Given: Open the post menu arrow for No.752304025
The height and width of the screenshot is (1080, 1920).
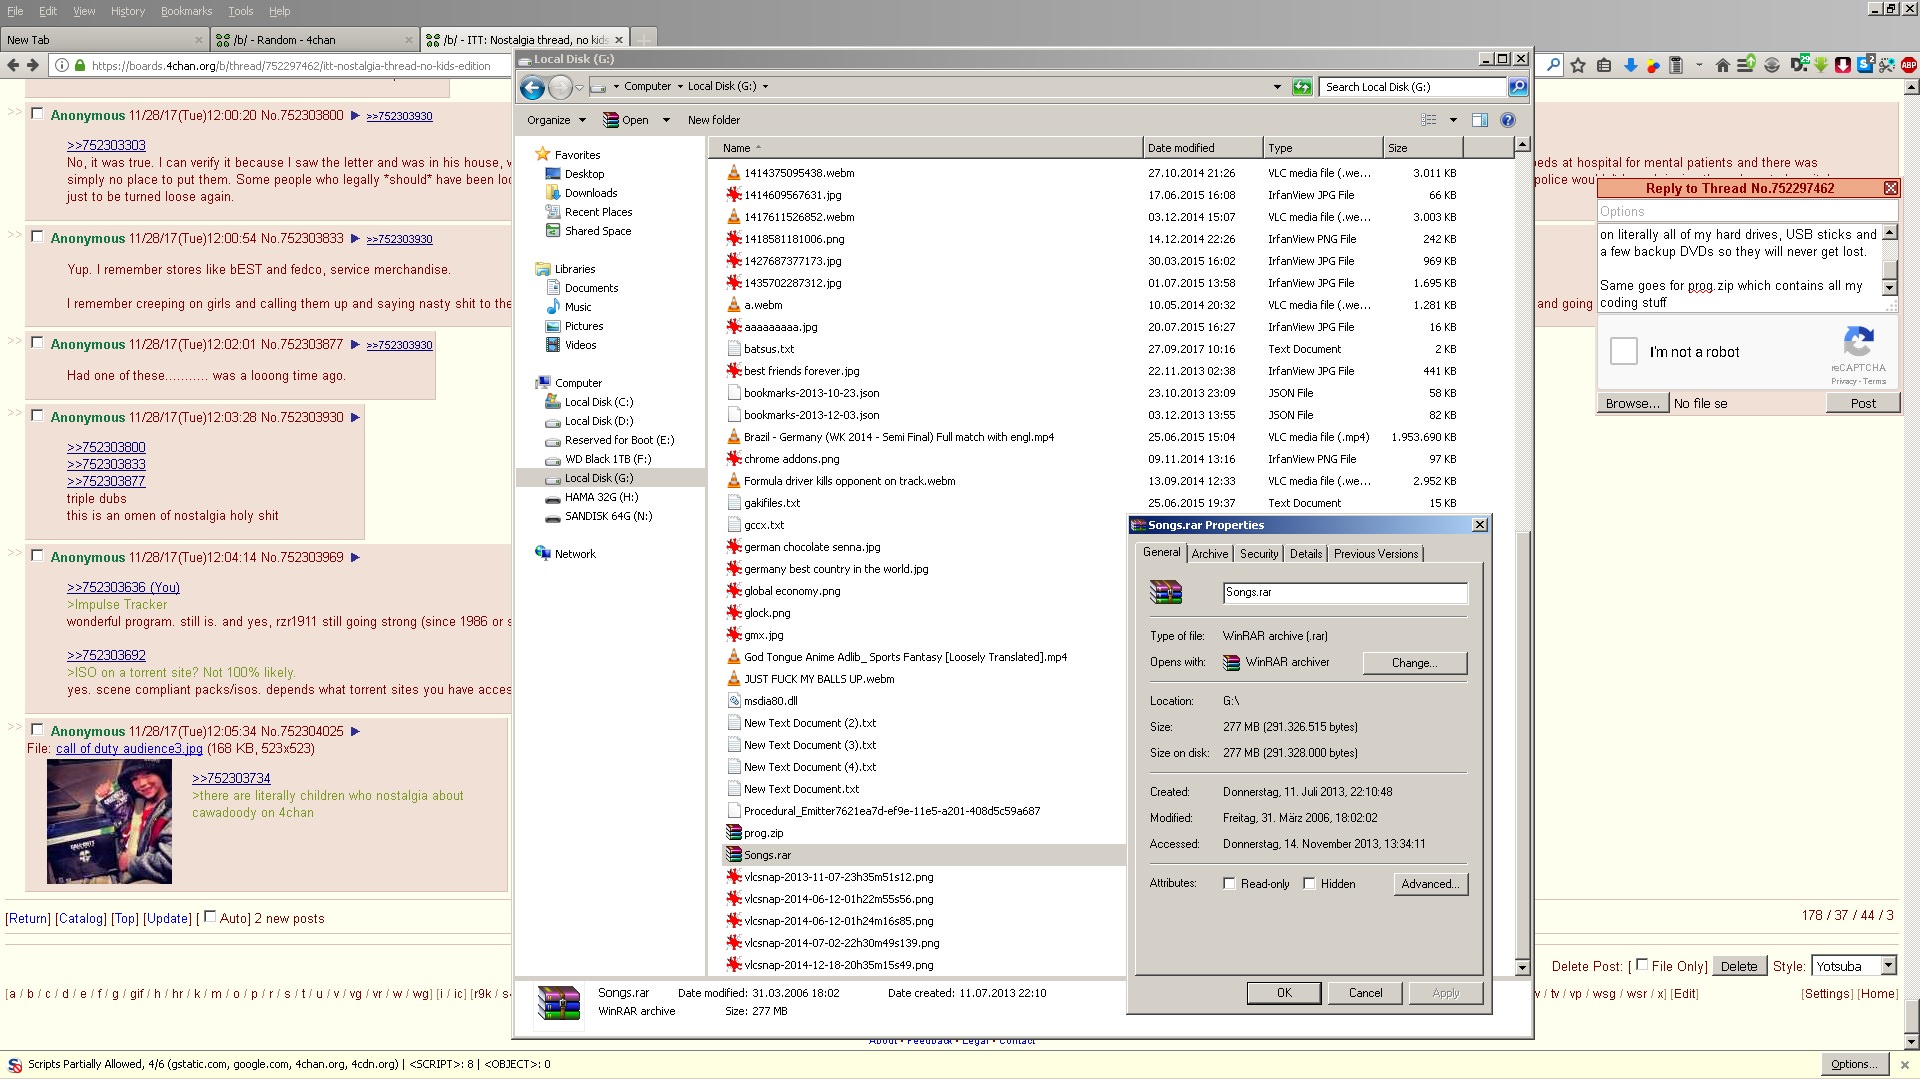Looking at the screenshot, I should click(x=355, y=732).
